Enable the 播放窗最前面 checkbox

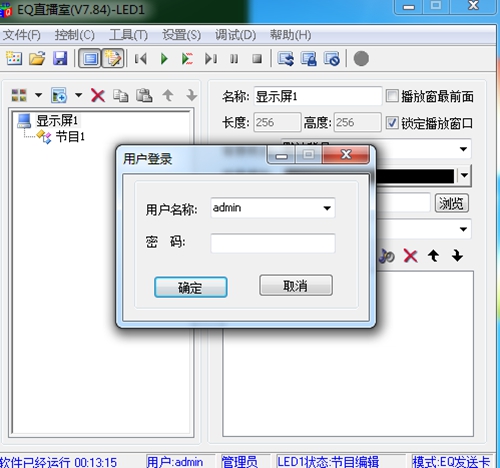click(392, 96)
